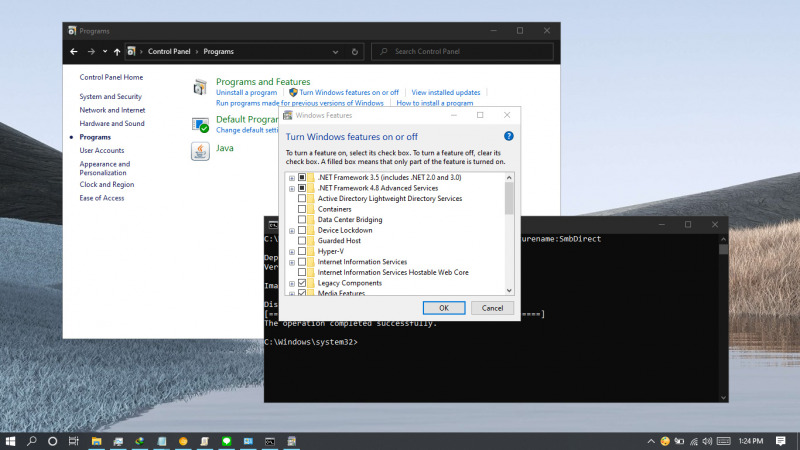Expand the .NET Framework 4.8 Advanced Services node
This screenshot has height=450, width=800.
click(292, 189)
